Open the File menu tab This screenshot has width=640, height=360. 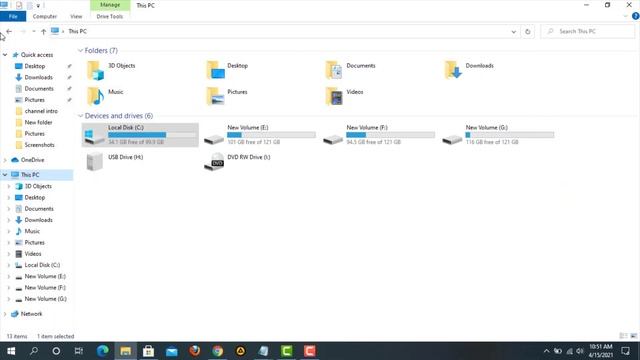click(x=13, y=16)
